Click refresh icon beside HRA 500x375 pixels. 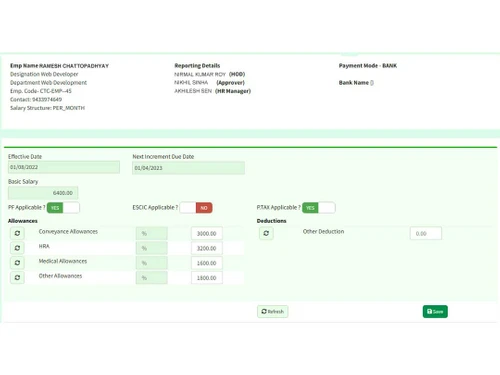[x=17, y=248]
